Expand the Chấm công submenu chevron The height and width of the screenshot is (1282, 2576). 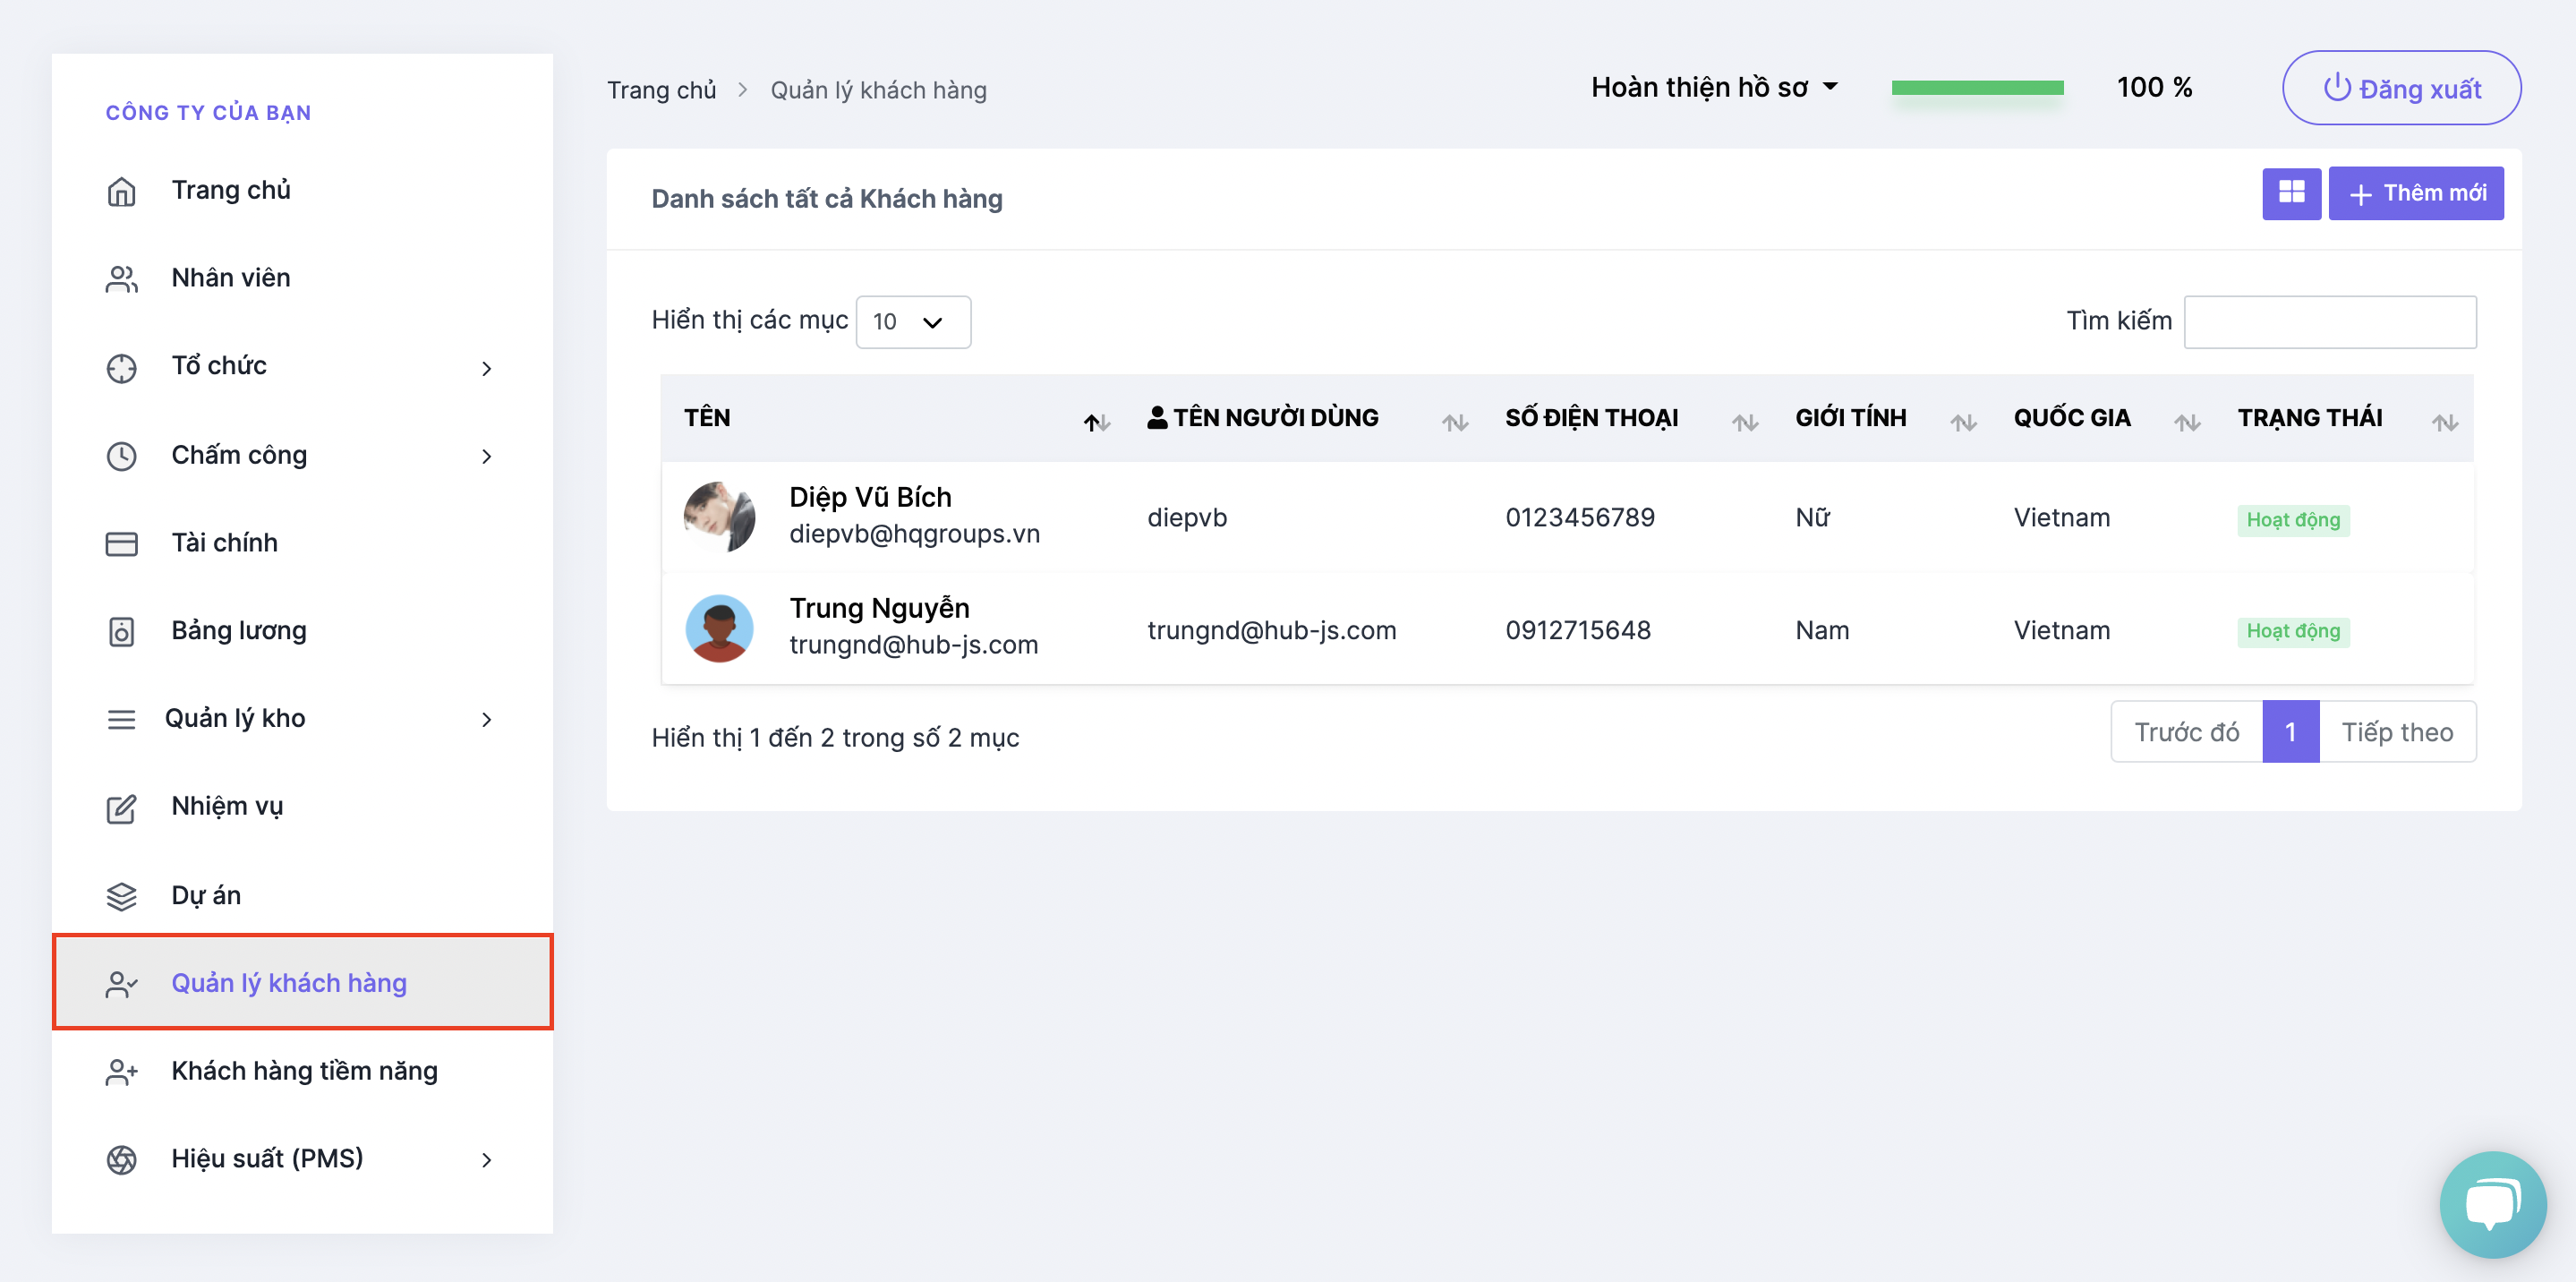(x=487, y=456)
